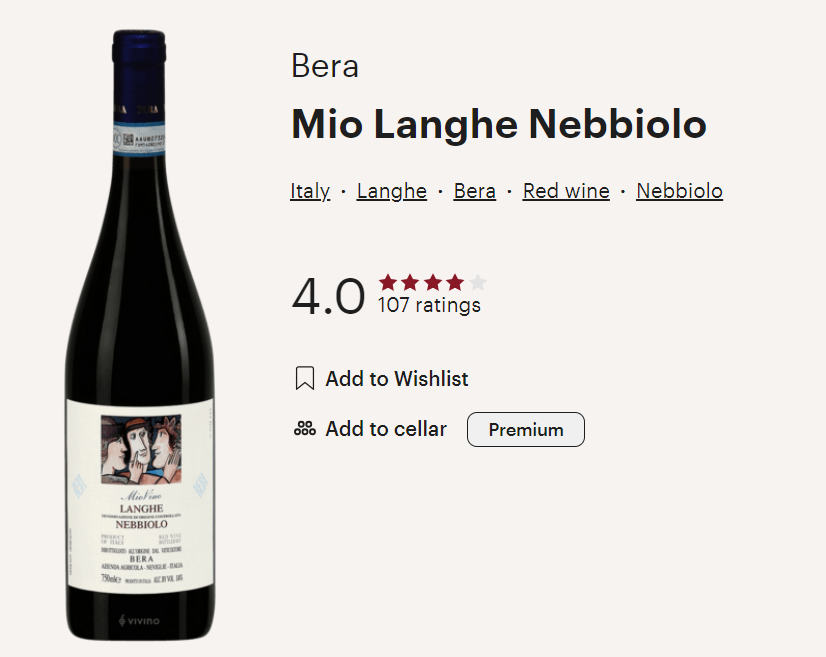Open the Italy country link
Screen dimensions: 826x657
coord(310,191)
